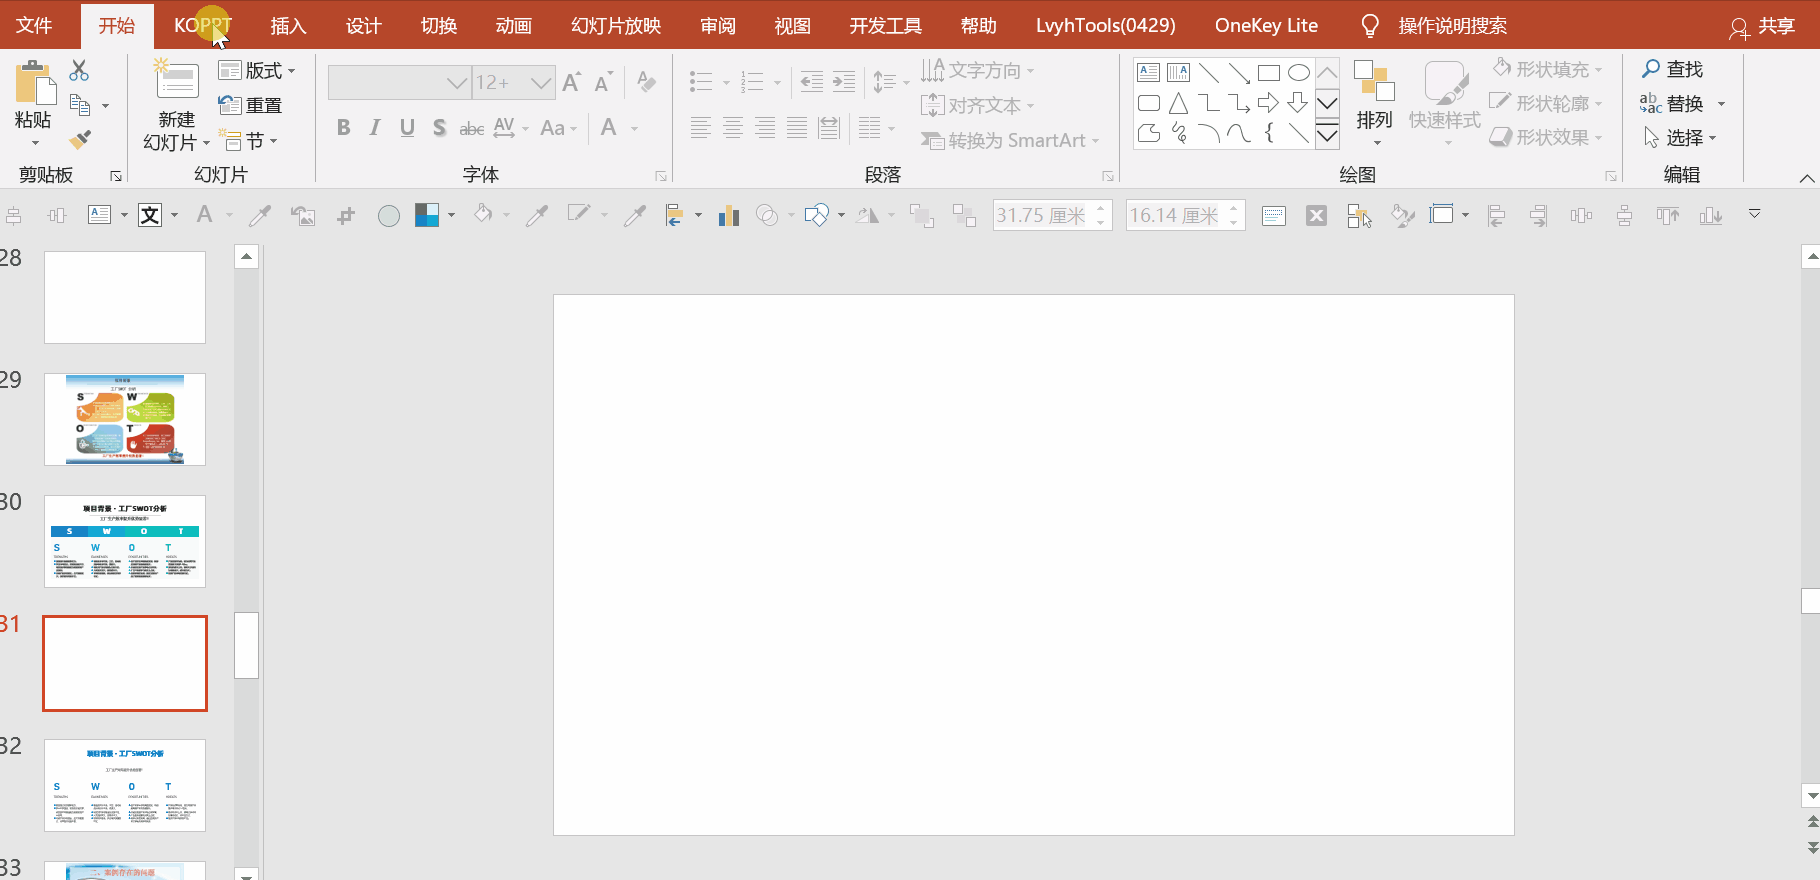The width and height of the screenshot is (1820, 880).
Task: Pick the rectangle shape in shapes gallery
Action: (1268, 73)
